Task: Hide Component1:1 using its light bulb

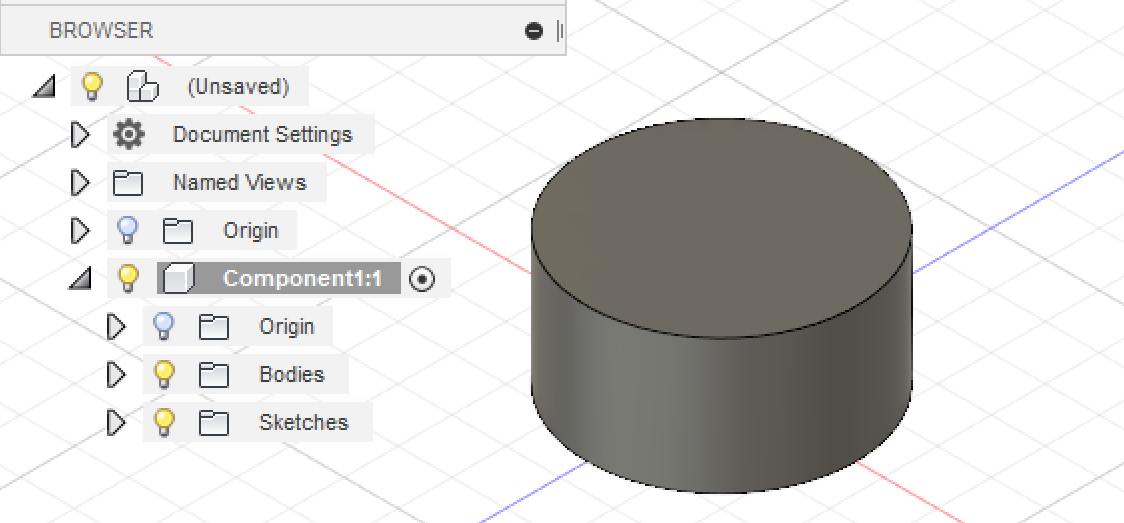Action: (128, 278)
